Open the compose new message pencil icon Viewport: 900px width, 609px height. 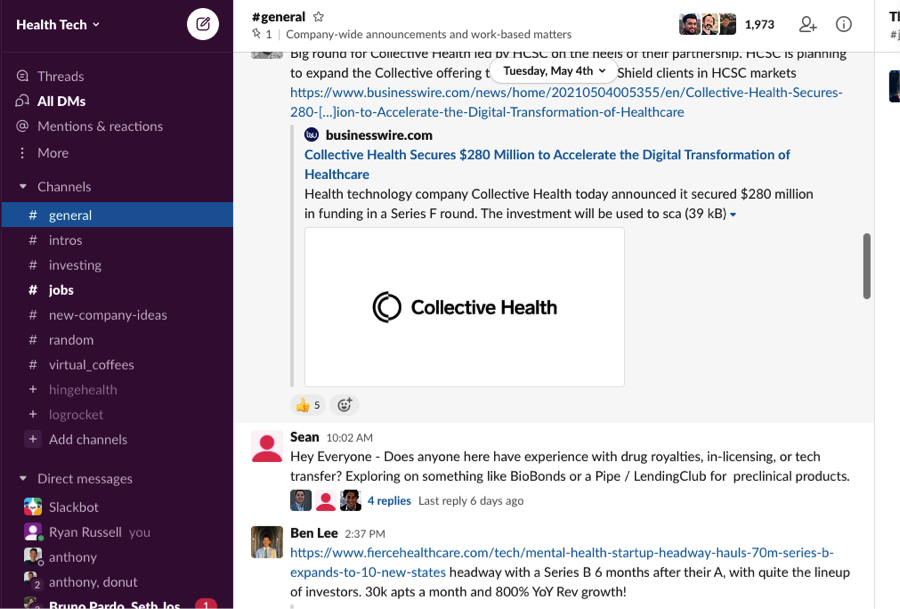click(x=202, y=23)
